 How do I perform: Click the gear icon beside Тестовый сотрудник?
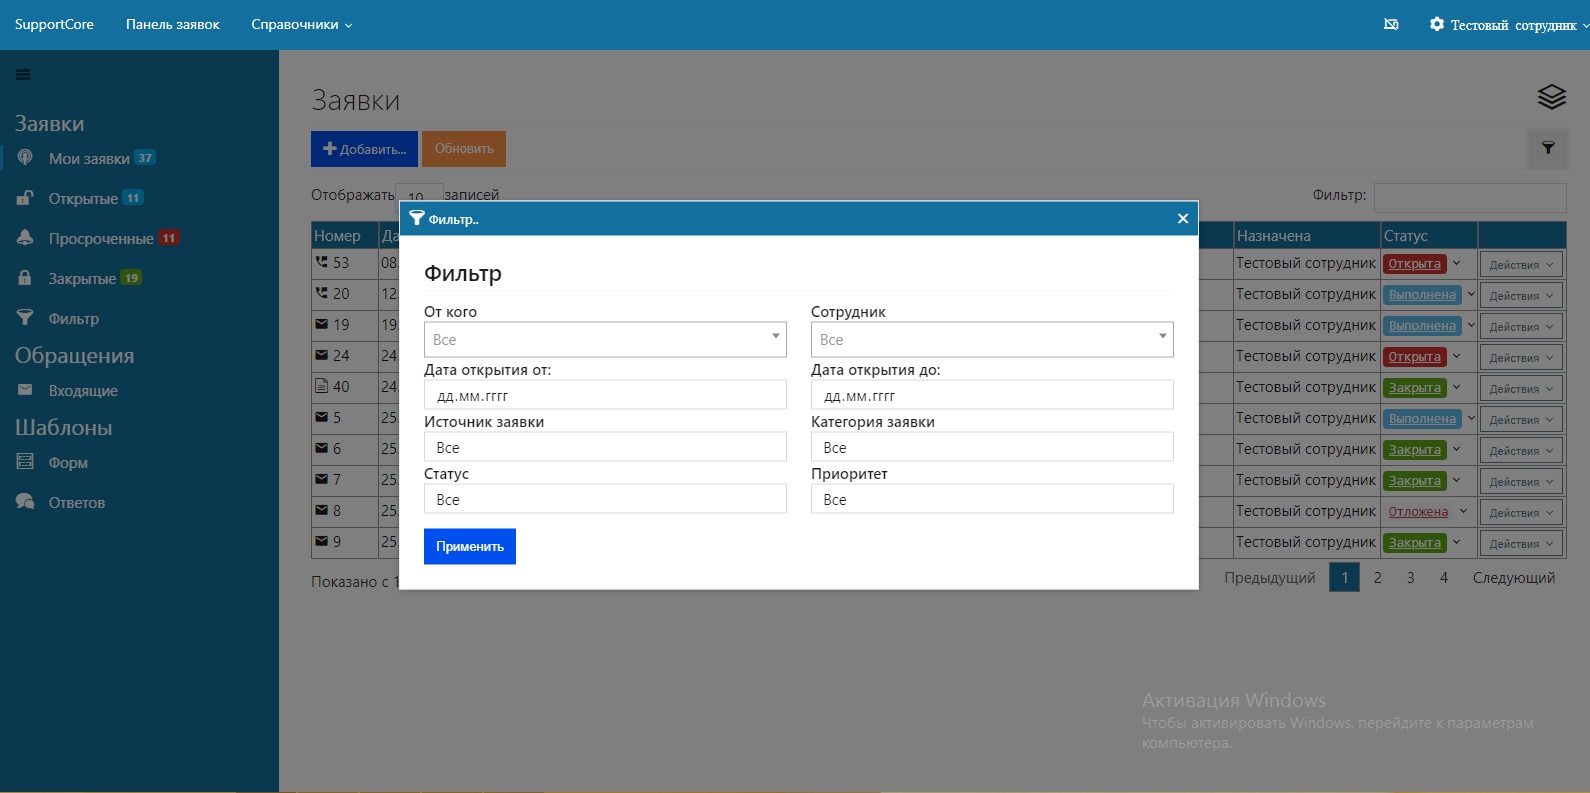tap(1437, 24)
